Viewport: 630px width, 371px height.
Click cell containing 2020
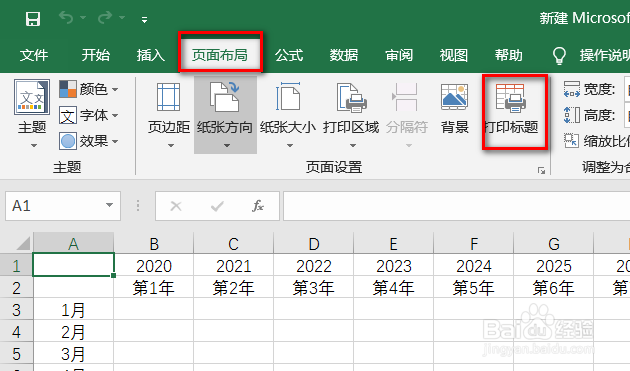(153, 265)
